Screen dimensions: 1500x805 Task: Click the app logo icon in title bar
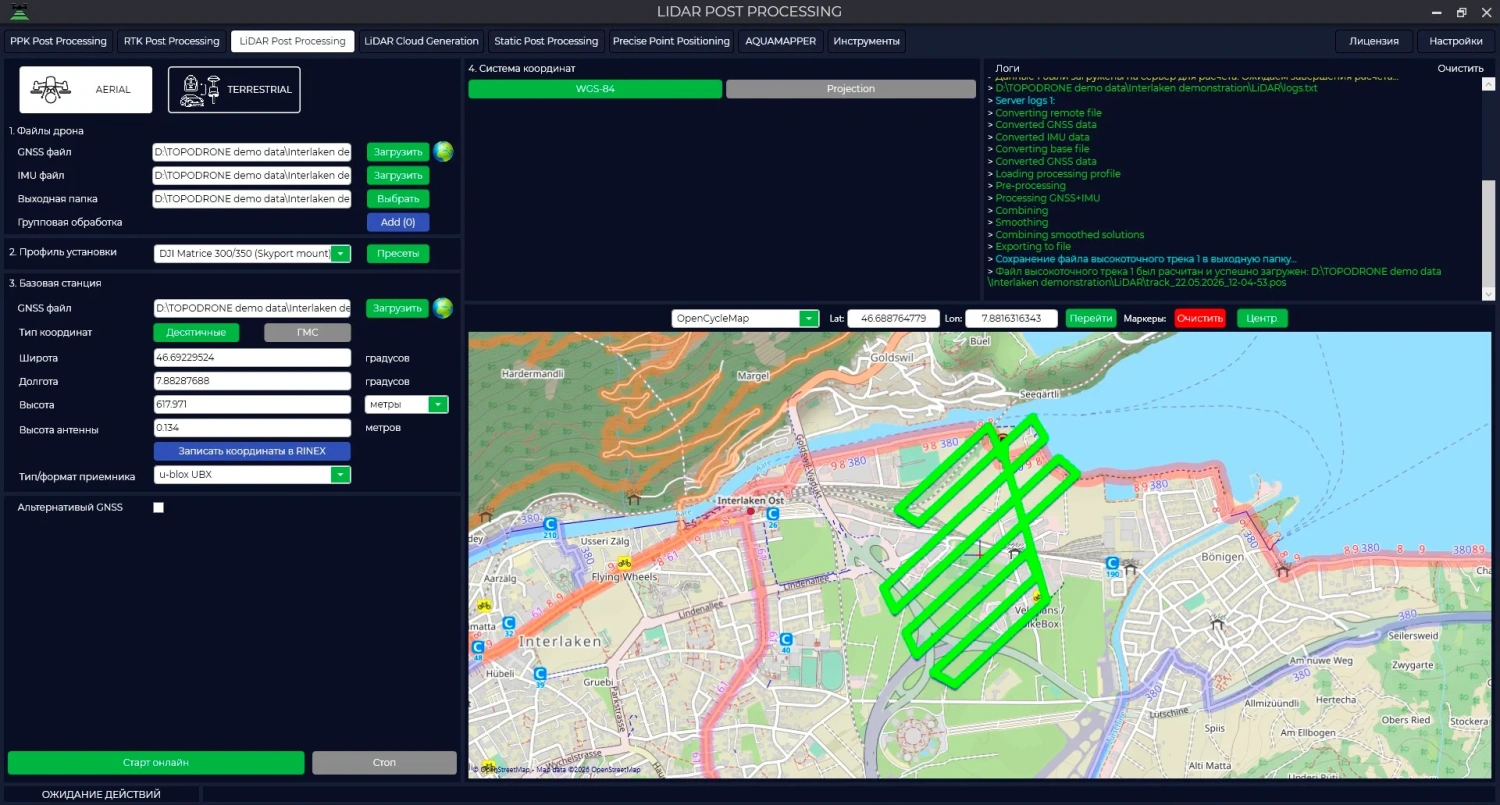[19, 12]
